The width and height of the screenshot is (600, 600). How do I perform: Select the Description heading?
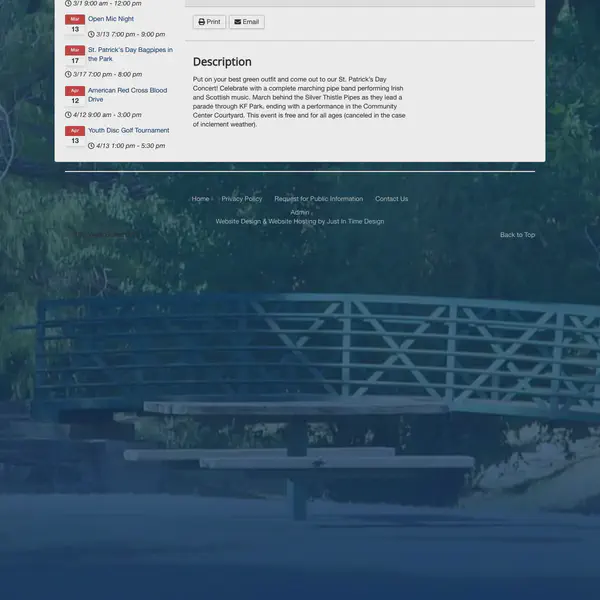click(x=222, y=62)
